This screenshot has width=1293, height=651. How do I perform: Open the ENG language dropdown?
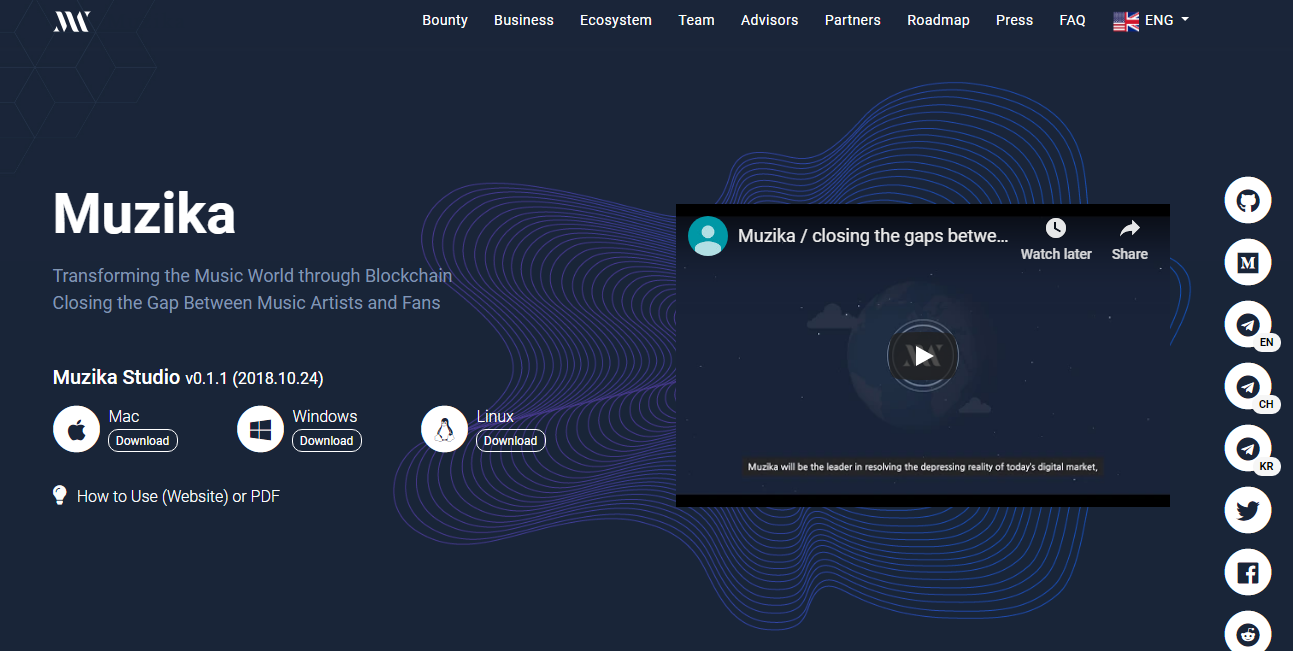pyautogui.click(x=1150, y=19)
